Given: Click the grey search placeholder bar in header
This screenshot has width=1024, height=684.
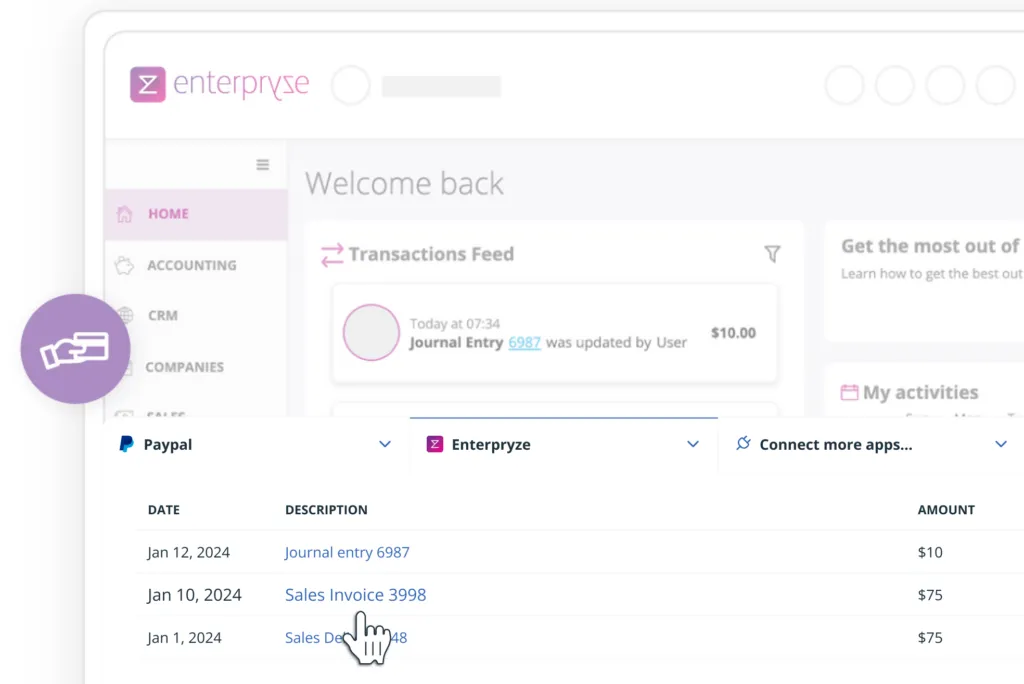Looking at the screenshot, I should click(x=441, y=86).
